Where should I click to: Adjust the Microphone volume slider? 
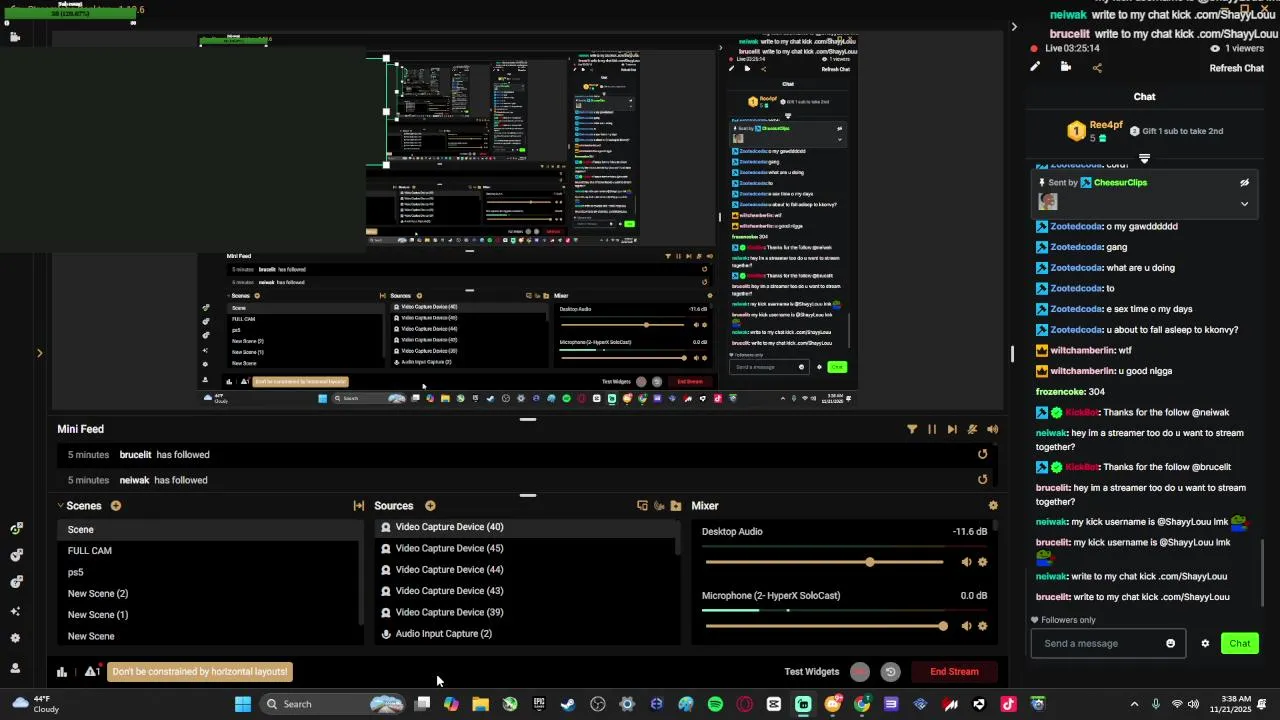(x=826, y=626)
